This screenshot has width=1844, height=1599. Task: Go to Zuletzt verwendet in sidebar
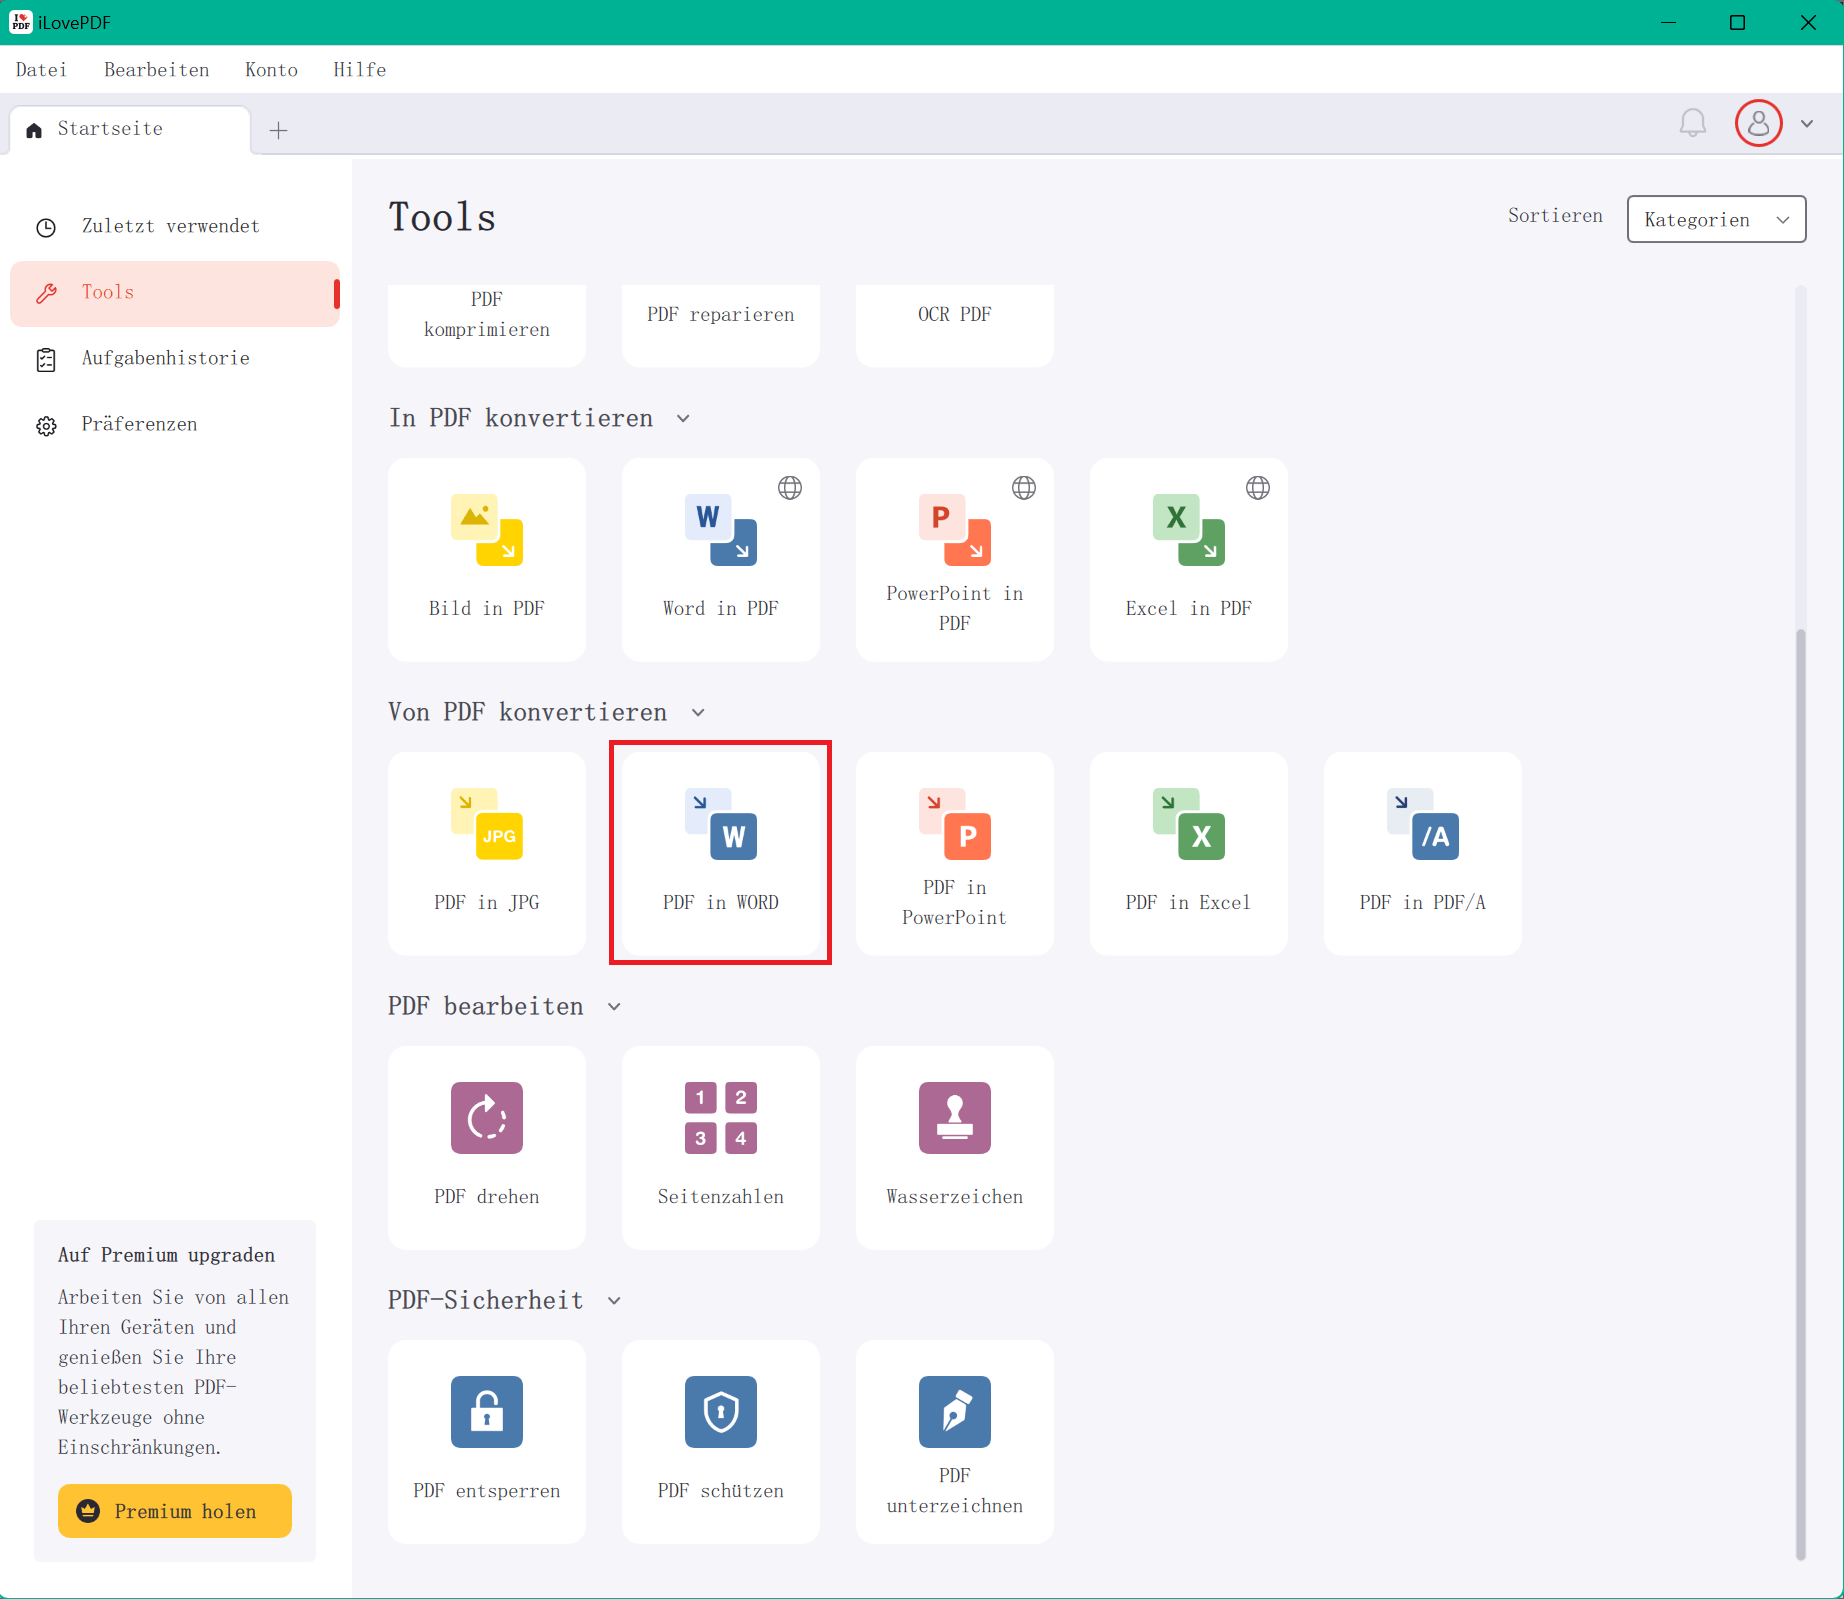175,227
